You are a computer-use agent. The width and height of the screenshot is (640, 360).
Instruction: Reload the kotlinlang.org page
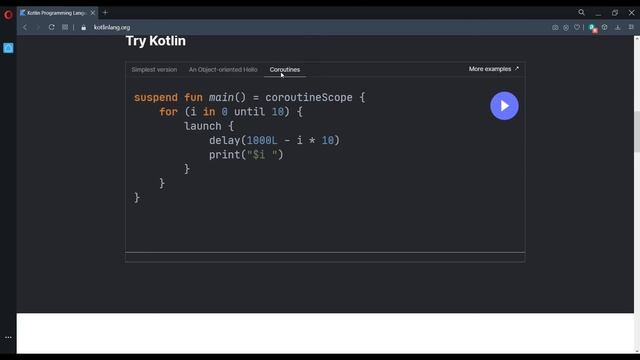tap(51, 27)
